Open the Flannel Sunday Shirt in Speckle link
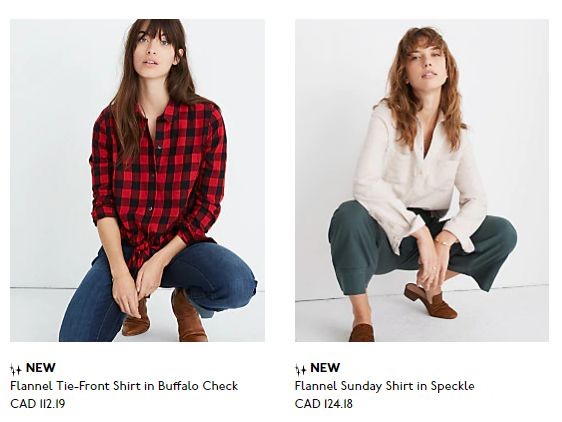Screen dimensions: 562x422 tap(385, 386)
